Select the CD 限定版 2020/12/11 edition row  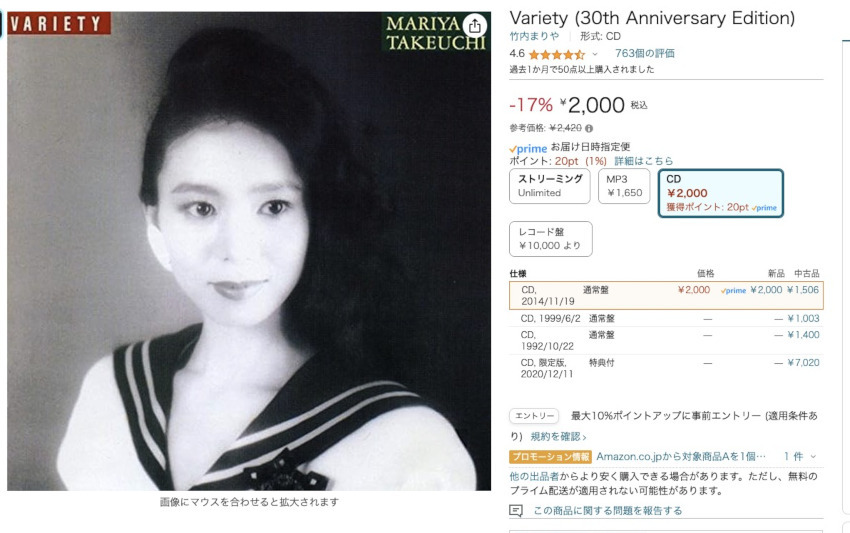click(x=666, y=368)
